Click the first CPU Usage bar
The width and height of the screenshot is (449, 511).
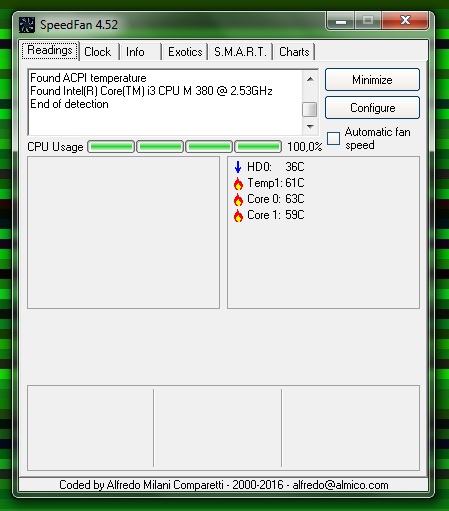[111, 147]
